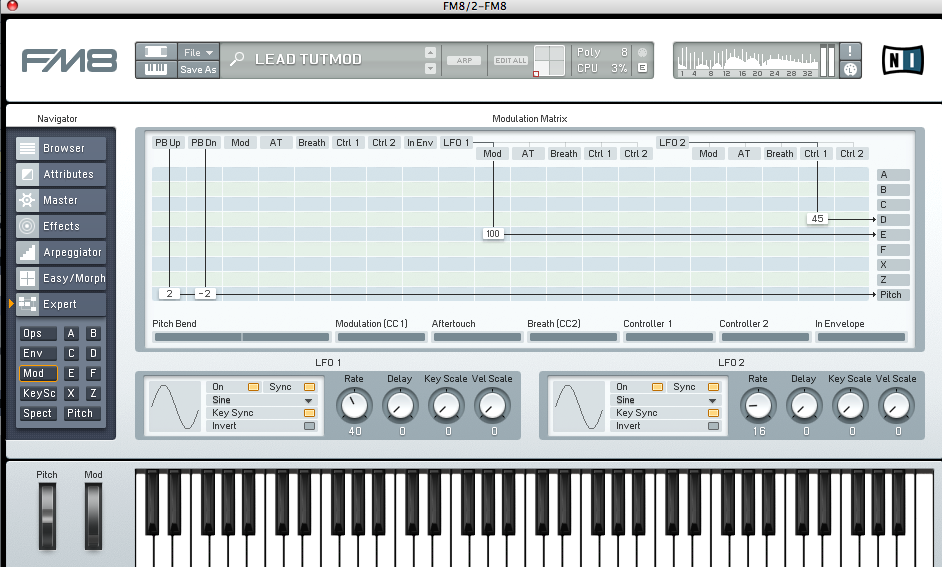Switch to the Mod expert tab

coord(38,374)
